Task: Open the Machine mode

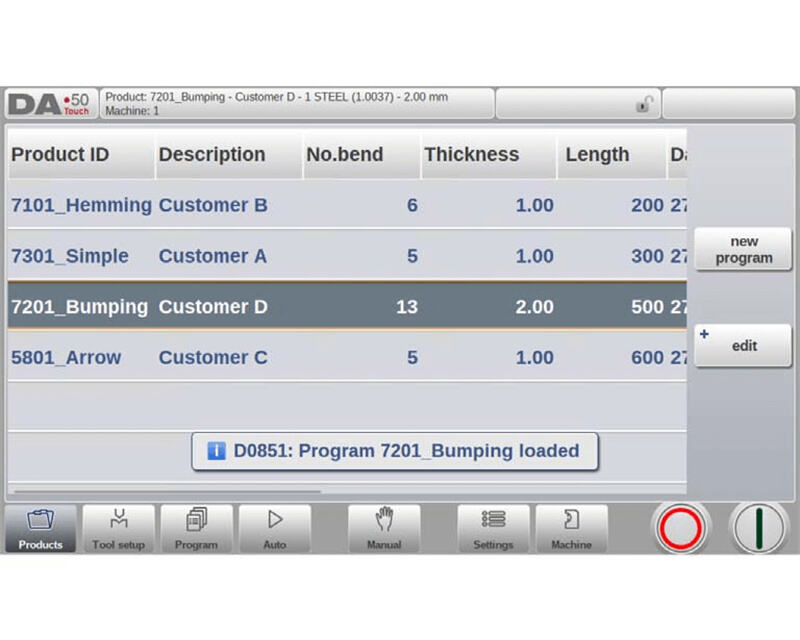Action: (571, 529)
